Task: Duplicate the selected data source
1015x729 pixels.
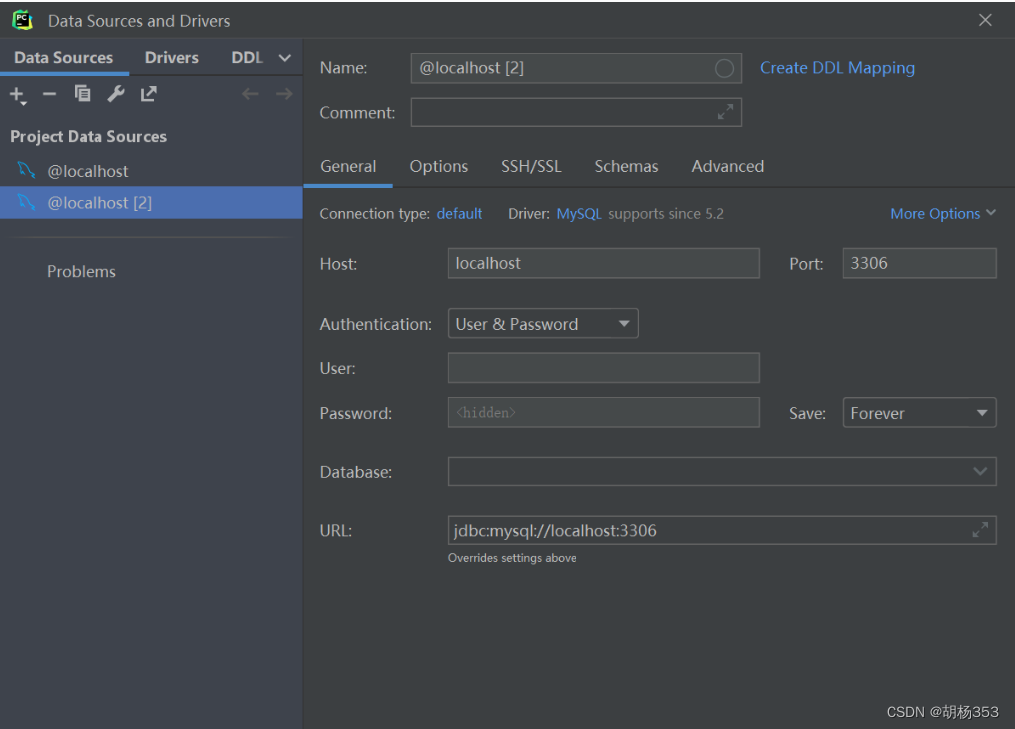Action: coord(82,94)
